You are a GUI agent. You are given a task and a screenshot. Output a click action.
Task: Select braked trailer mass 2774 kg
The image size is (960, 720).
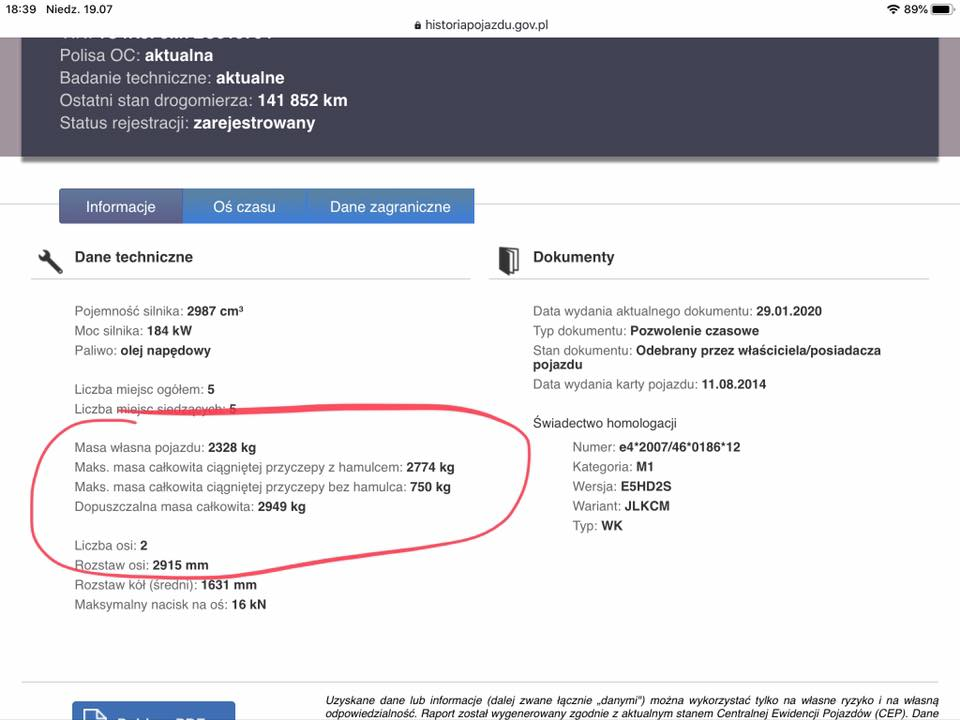click(x=430, y=467)
